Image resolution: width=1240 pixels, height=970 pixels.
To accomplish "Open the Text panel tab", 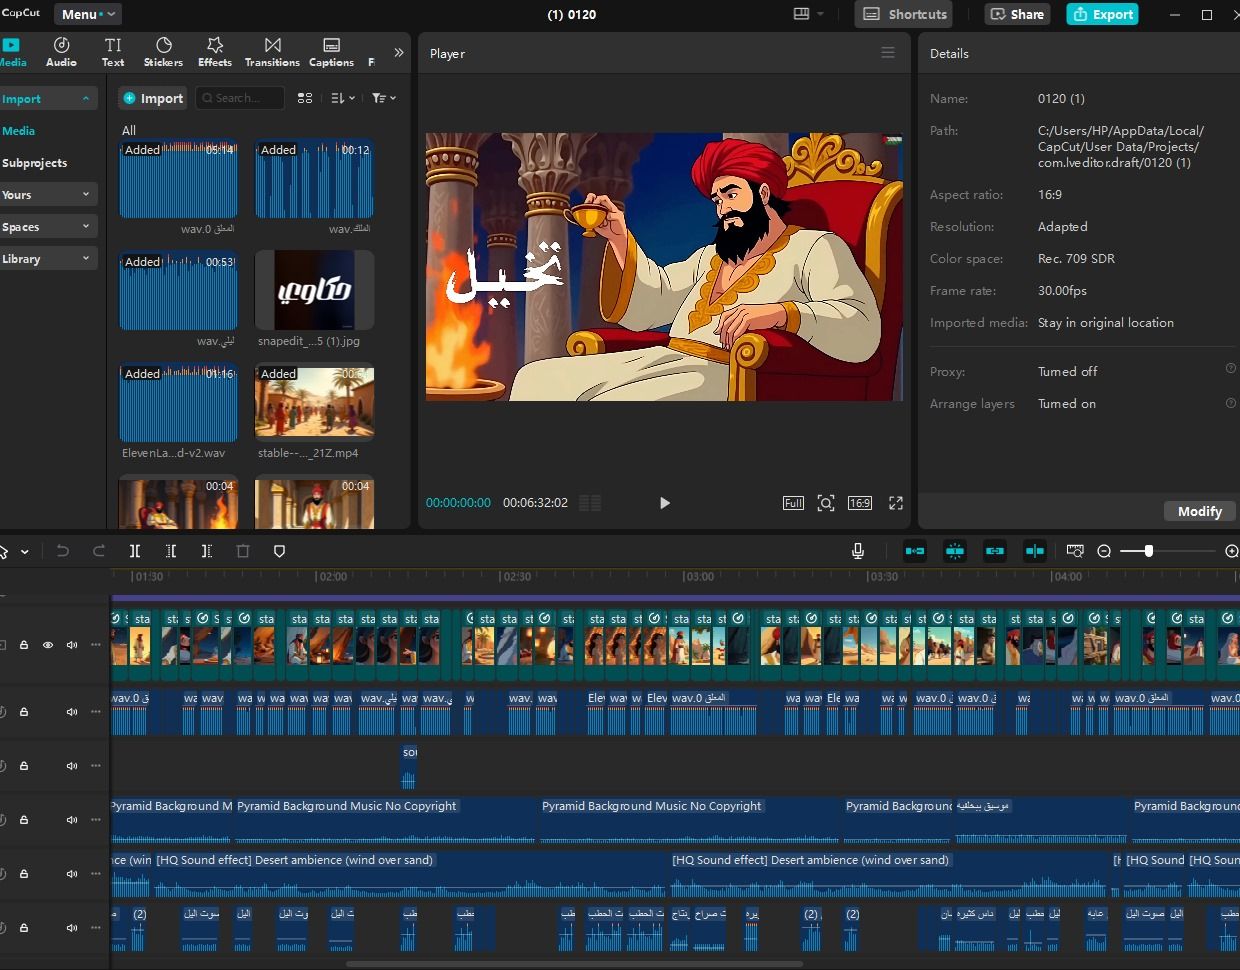I will point(113,52).
